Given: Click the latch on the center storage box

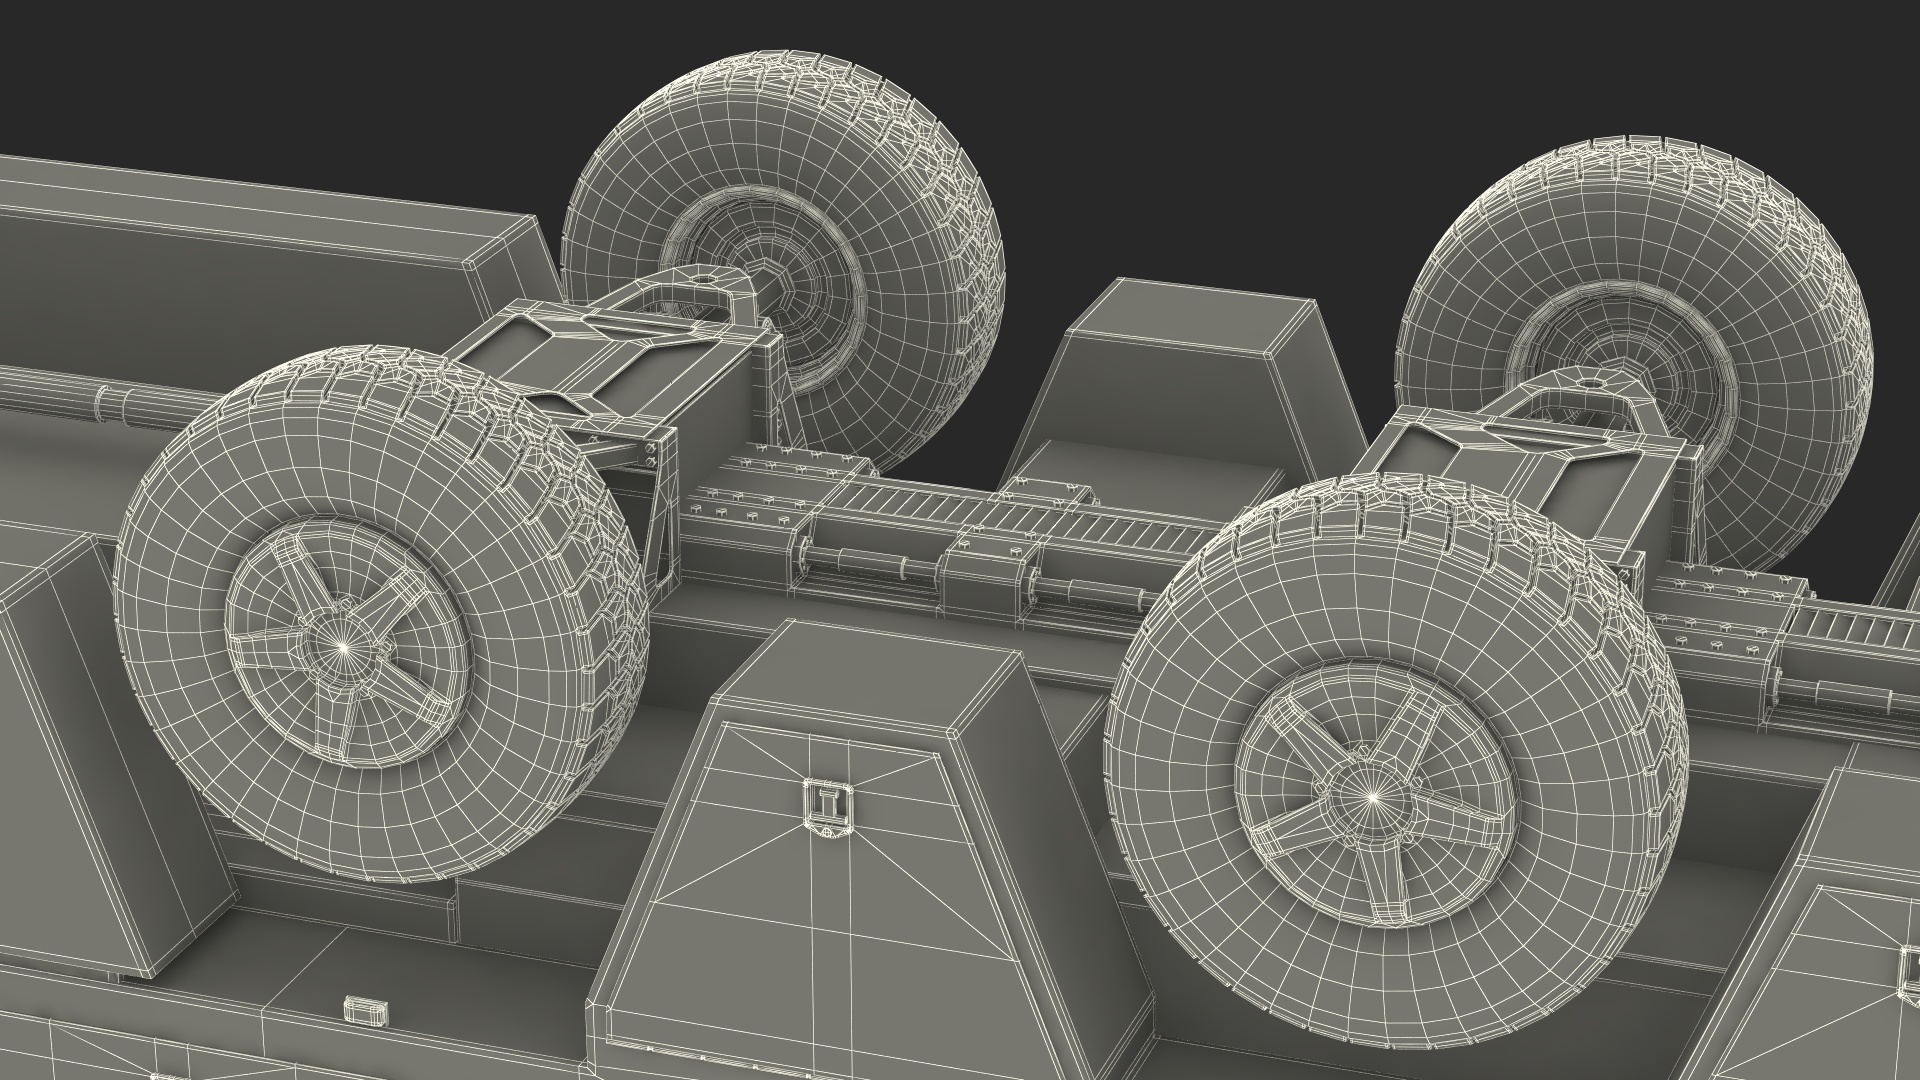Looking at the screenshot, I should [x=828, y=806].
